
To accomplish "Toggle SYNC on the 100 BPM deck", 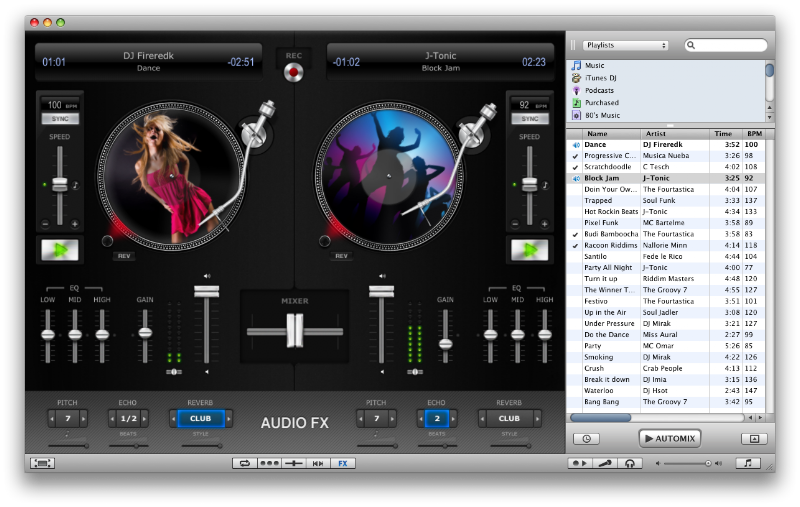I will pos(60,119).
